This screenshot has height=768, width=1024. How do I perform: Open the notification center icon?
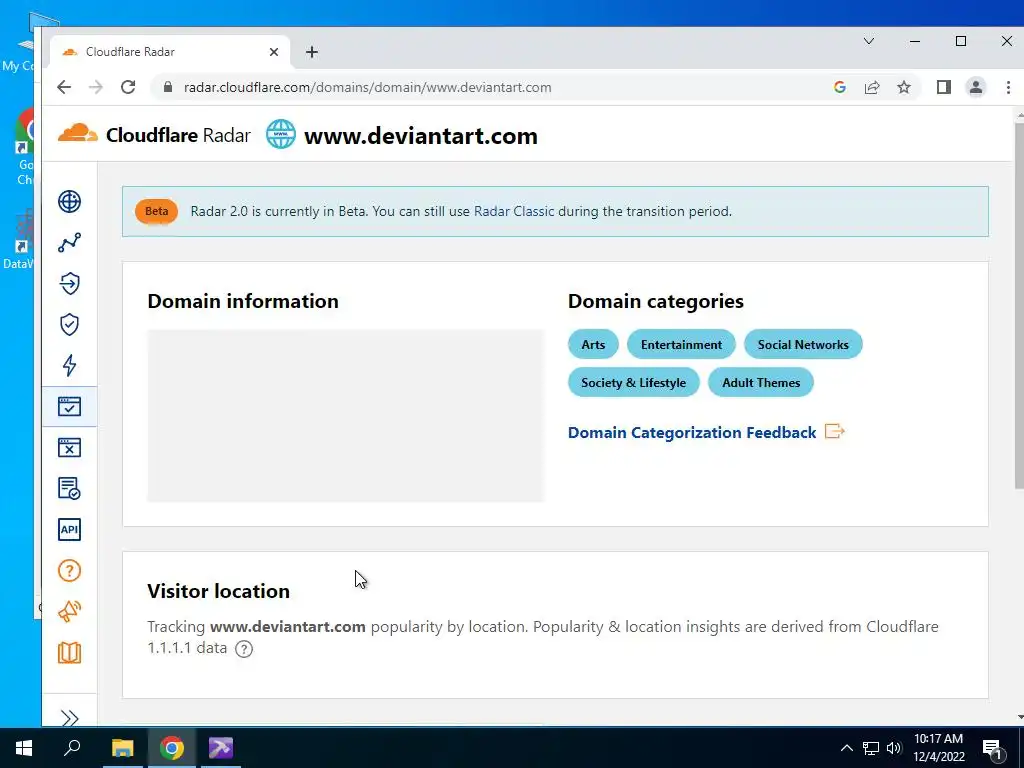(992, 748)
